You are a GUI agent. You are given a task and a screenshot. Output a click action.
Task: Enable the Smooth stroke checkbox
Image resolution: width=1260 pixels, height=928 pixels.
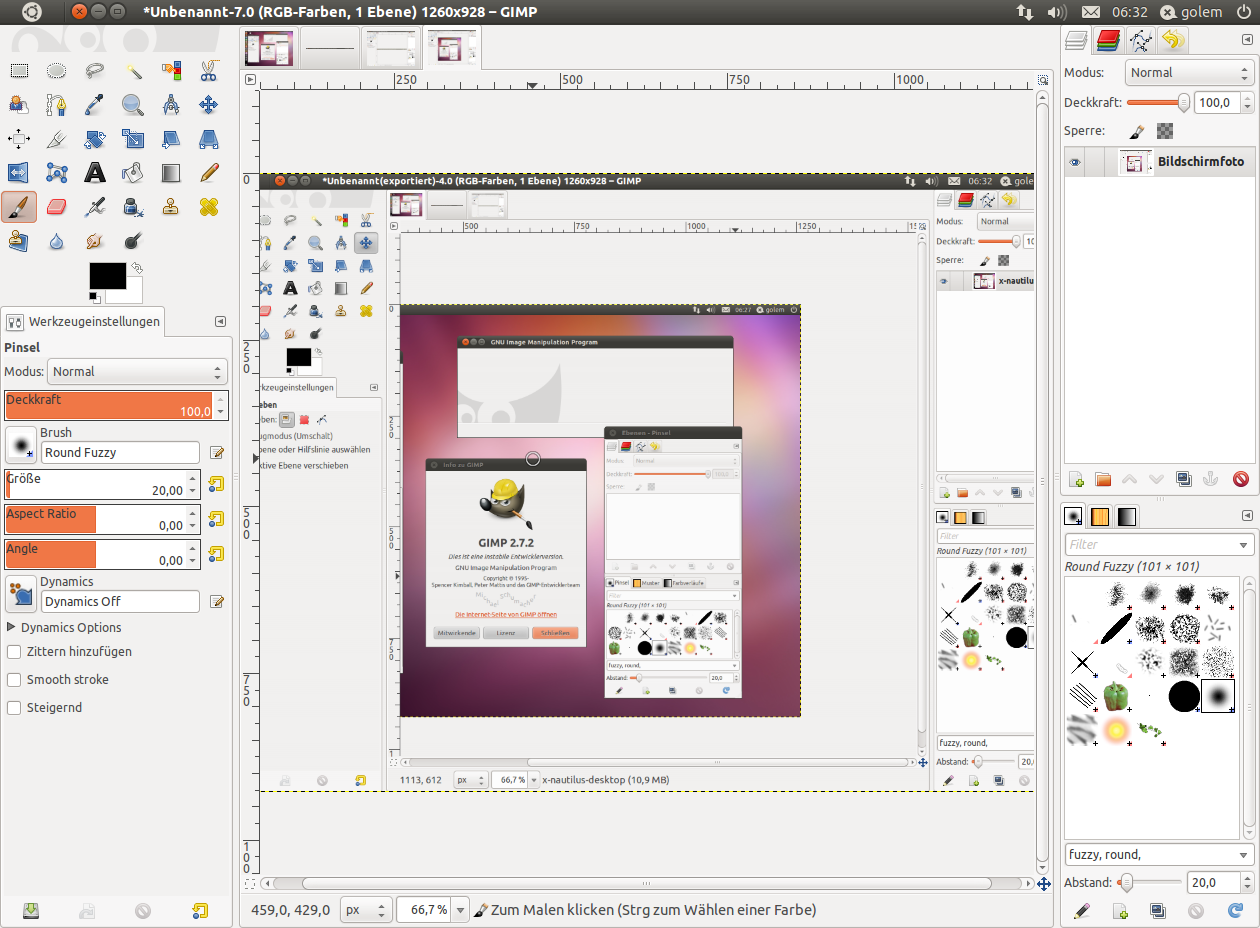[x=15, y=680]
